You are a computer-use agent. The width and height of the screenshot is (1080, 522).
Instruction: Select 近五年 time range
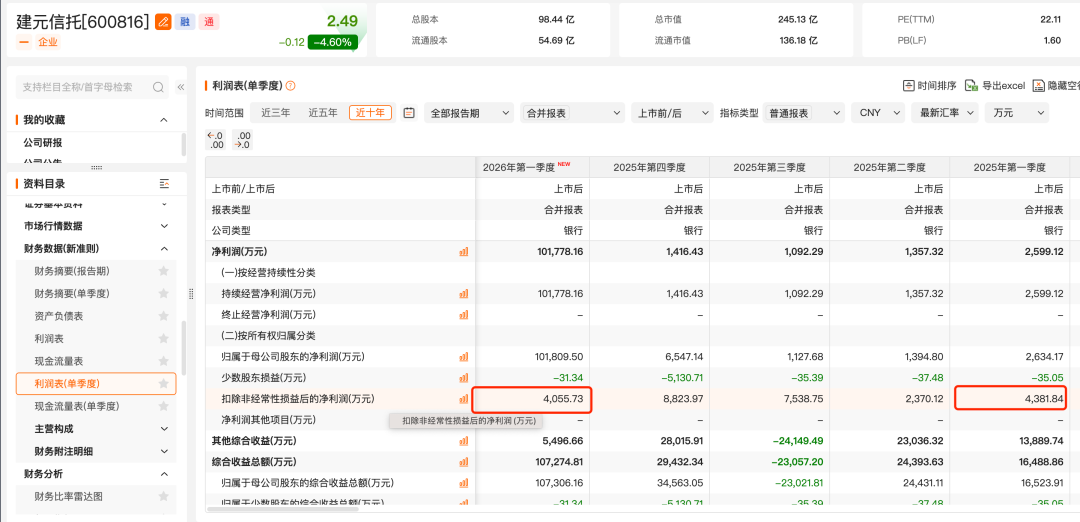click(323, 112)
